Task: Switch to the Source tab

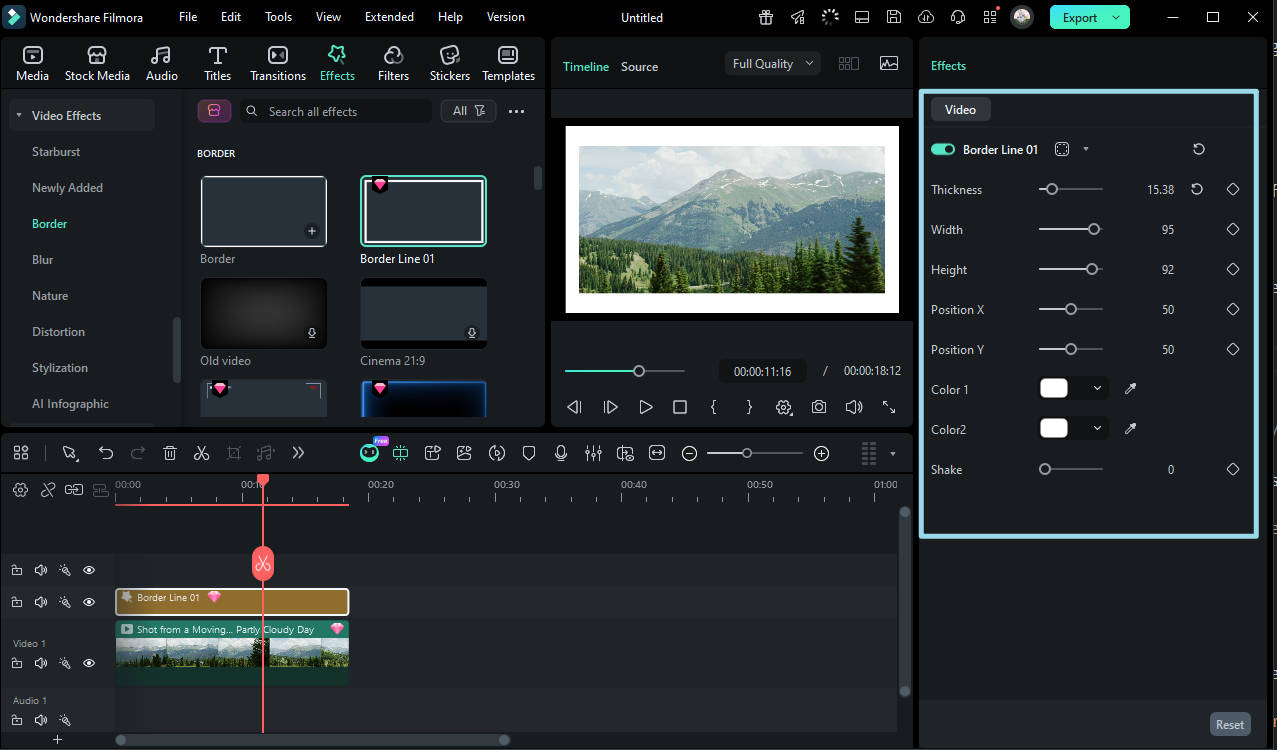Action: point(639,66)
